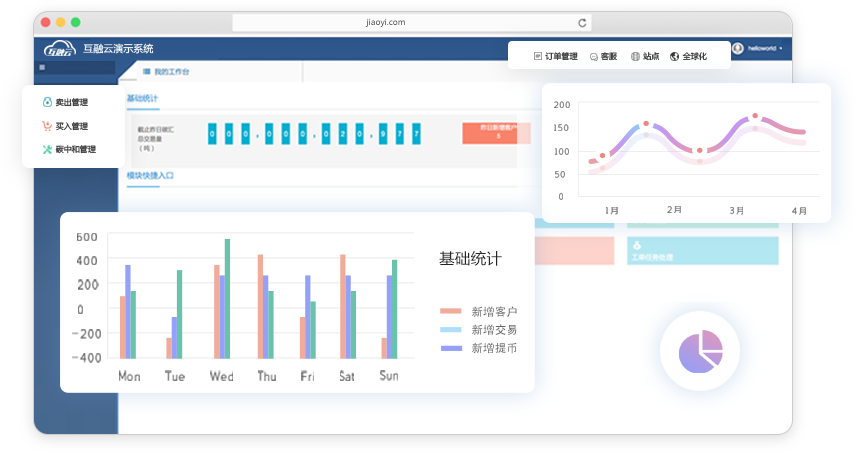Open 卖出管理 menu item
The height and width of the screenshot is (452, 855).
[72, 102]
